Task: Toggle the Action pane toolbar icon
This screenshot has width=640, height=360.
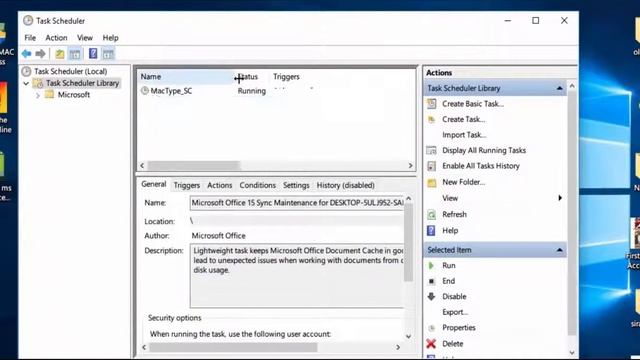Action: pos(108,54)
